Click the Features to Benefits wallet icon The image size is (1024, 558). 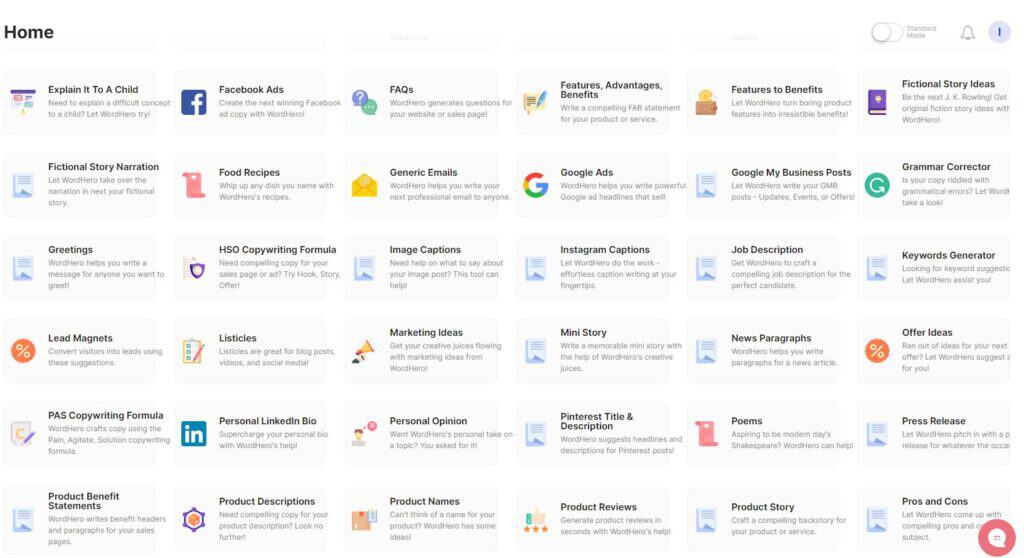point(706,103)
